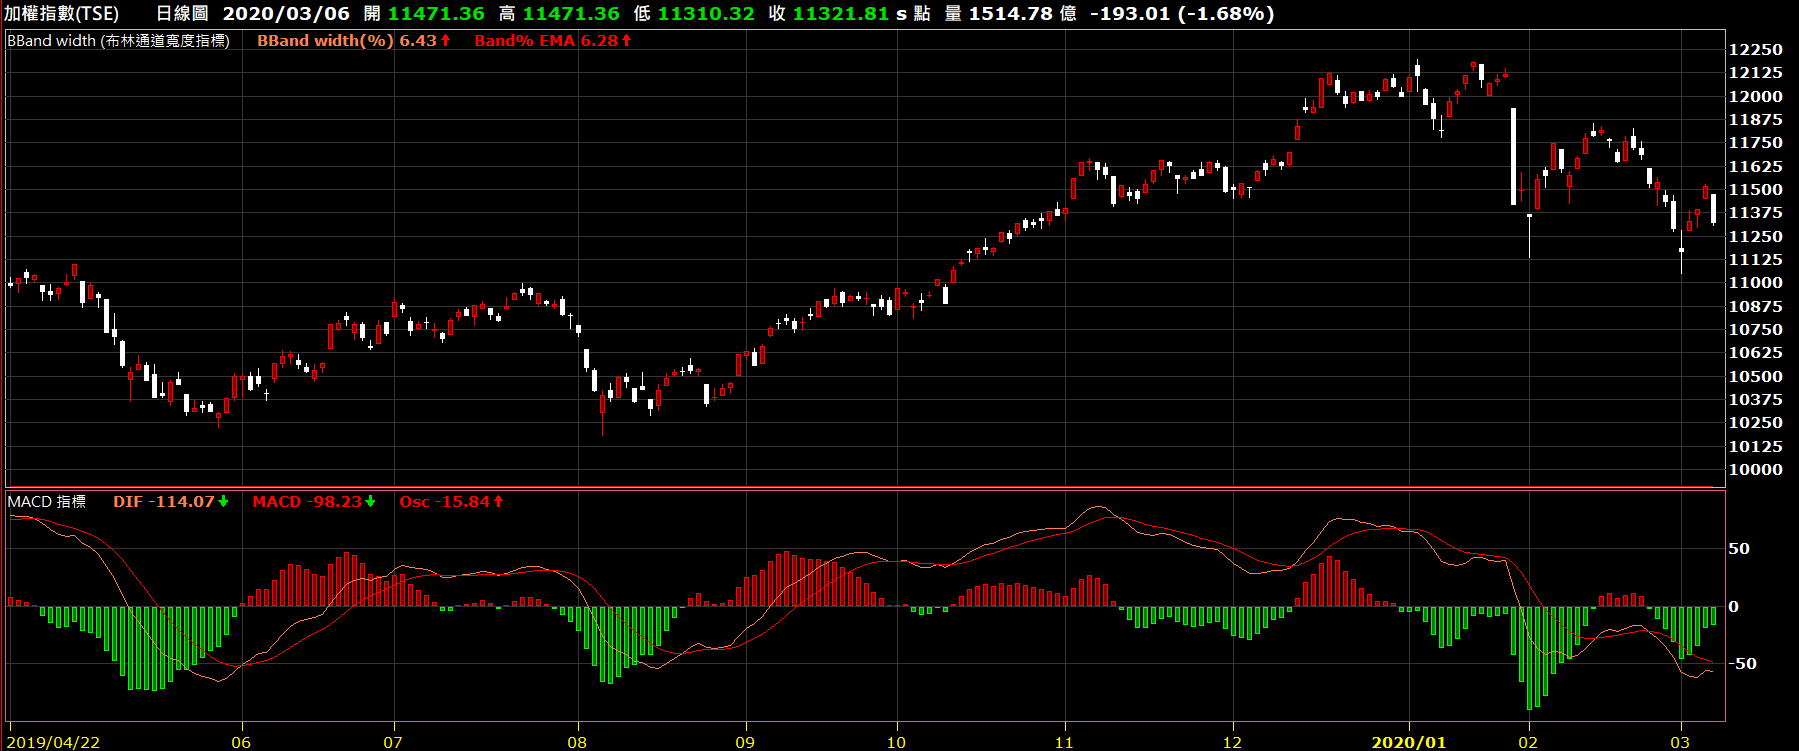The width and height of the screenshot is (1799, 751).
Task: Click the 12250 price axis label
Action: click(1755, 50)
